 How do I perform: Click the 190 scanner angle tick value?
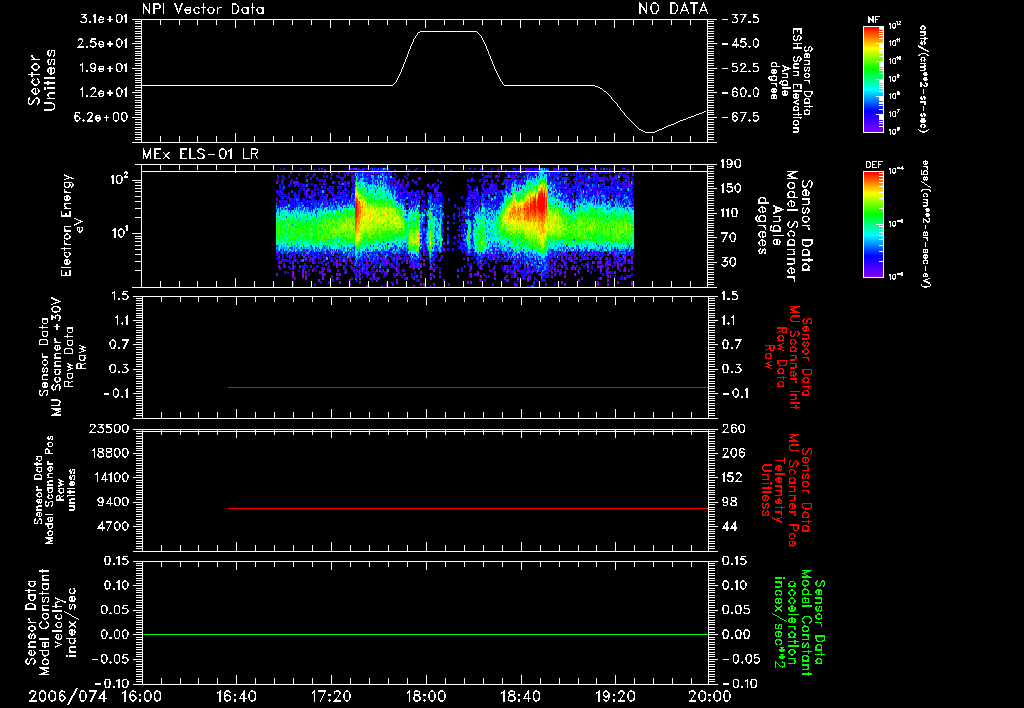732,164
